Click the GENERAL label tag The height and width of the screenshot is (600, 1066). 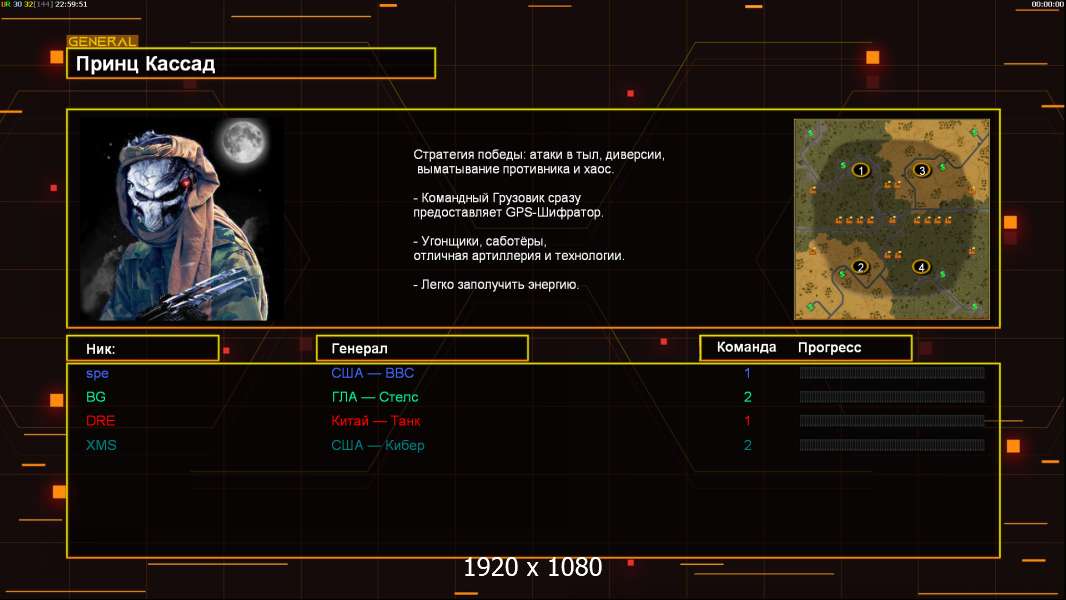(102, 41)
